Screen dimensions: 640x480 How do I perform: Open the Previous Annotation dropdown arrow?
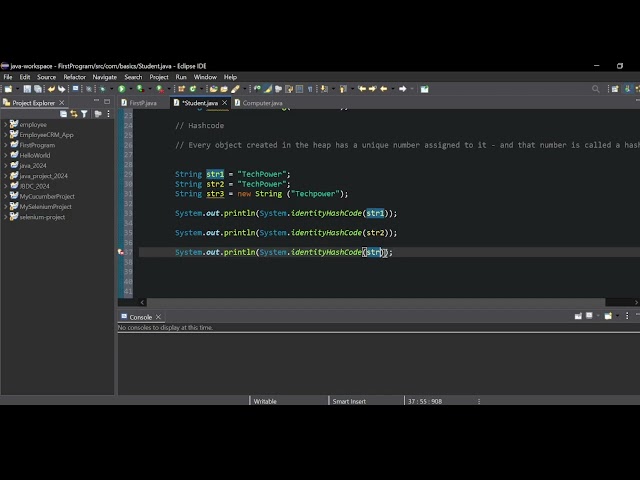pos(352,89)
